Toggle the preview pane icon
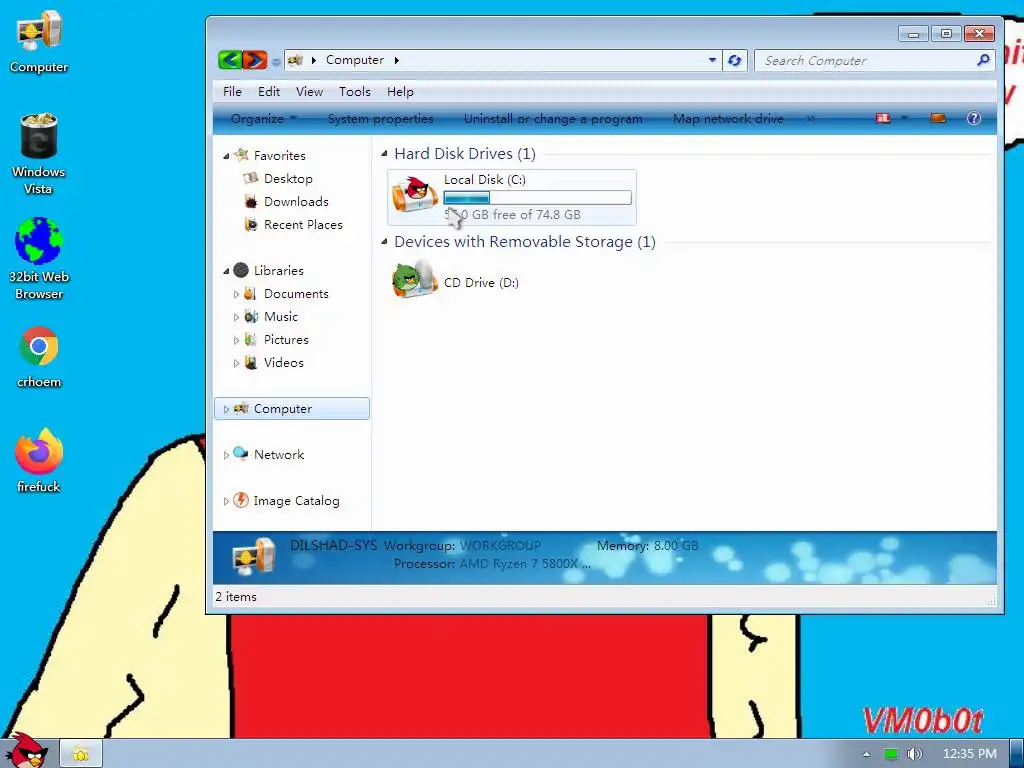The width and height of the screenshot is (1024, 768). pos(938,118)
